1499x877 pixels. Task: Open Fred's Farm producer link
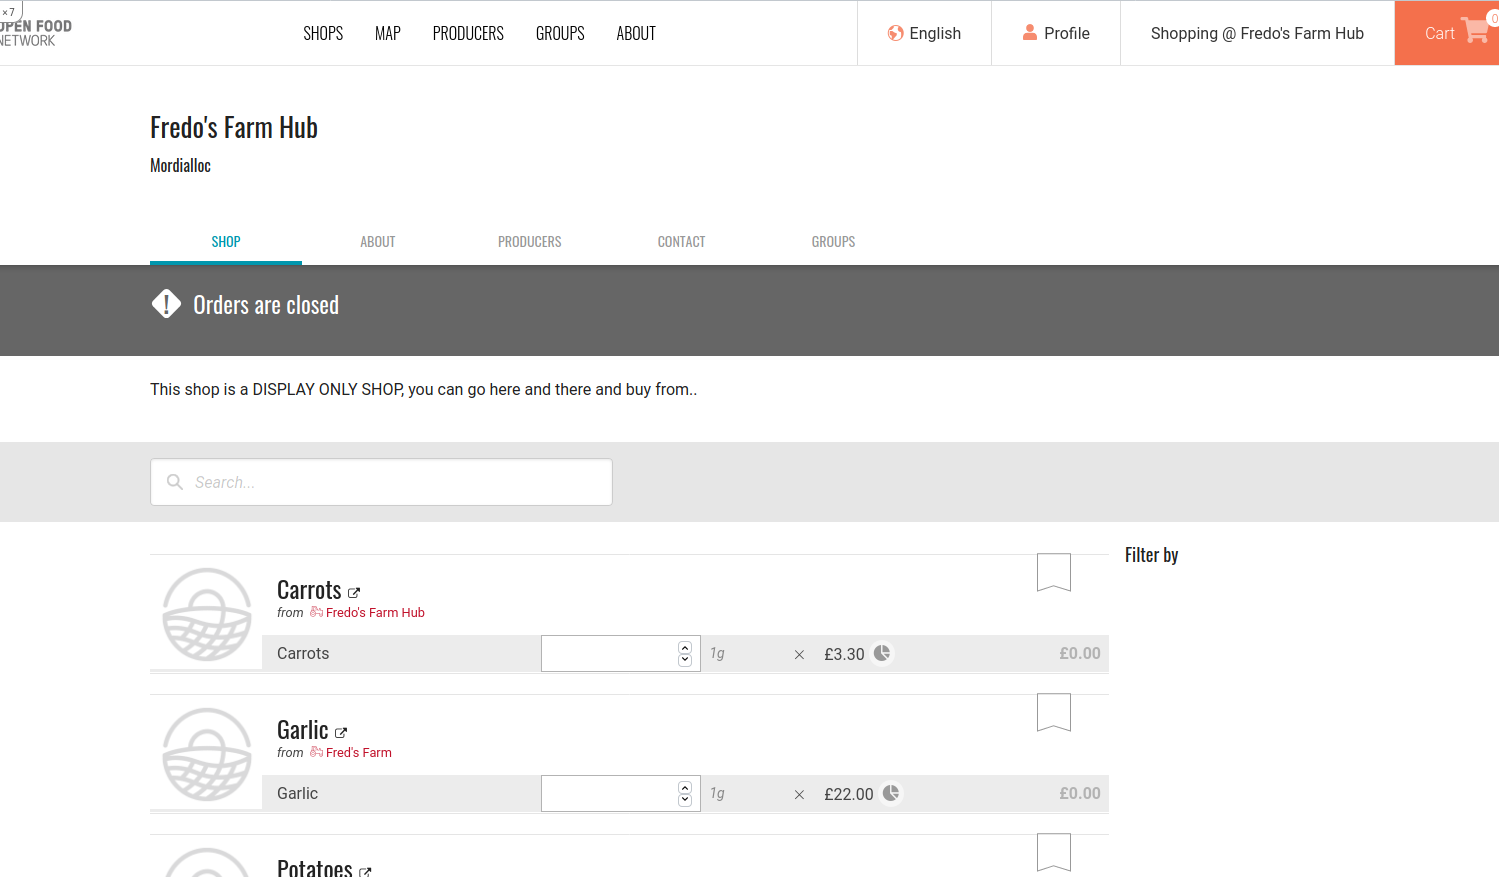pos(359,752)
